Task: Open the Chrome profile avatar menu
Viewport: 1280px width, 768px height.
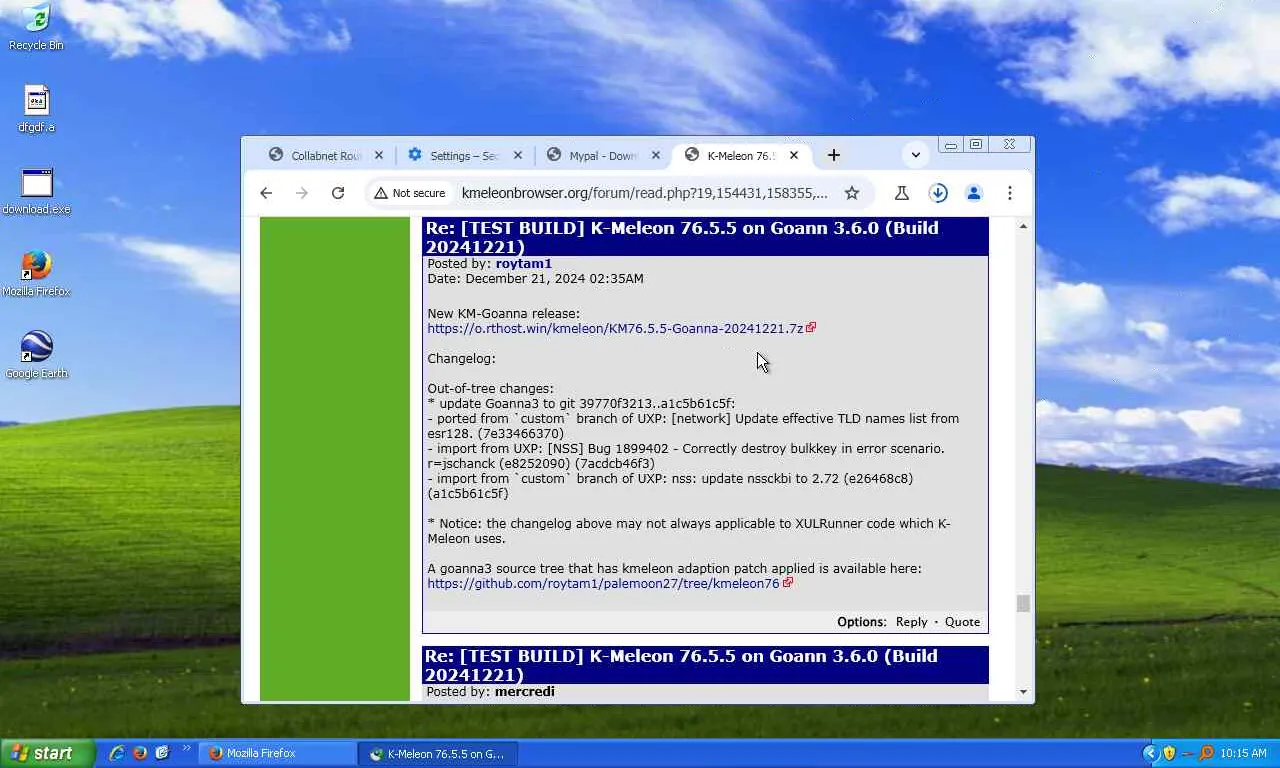Action: [x=974, y=193]
